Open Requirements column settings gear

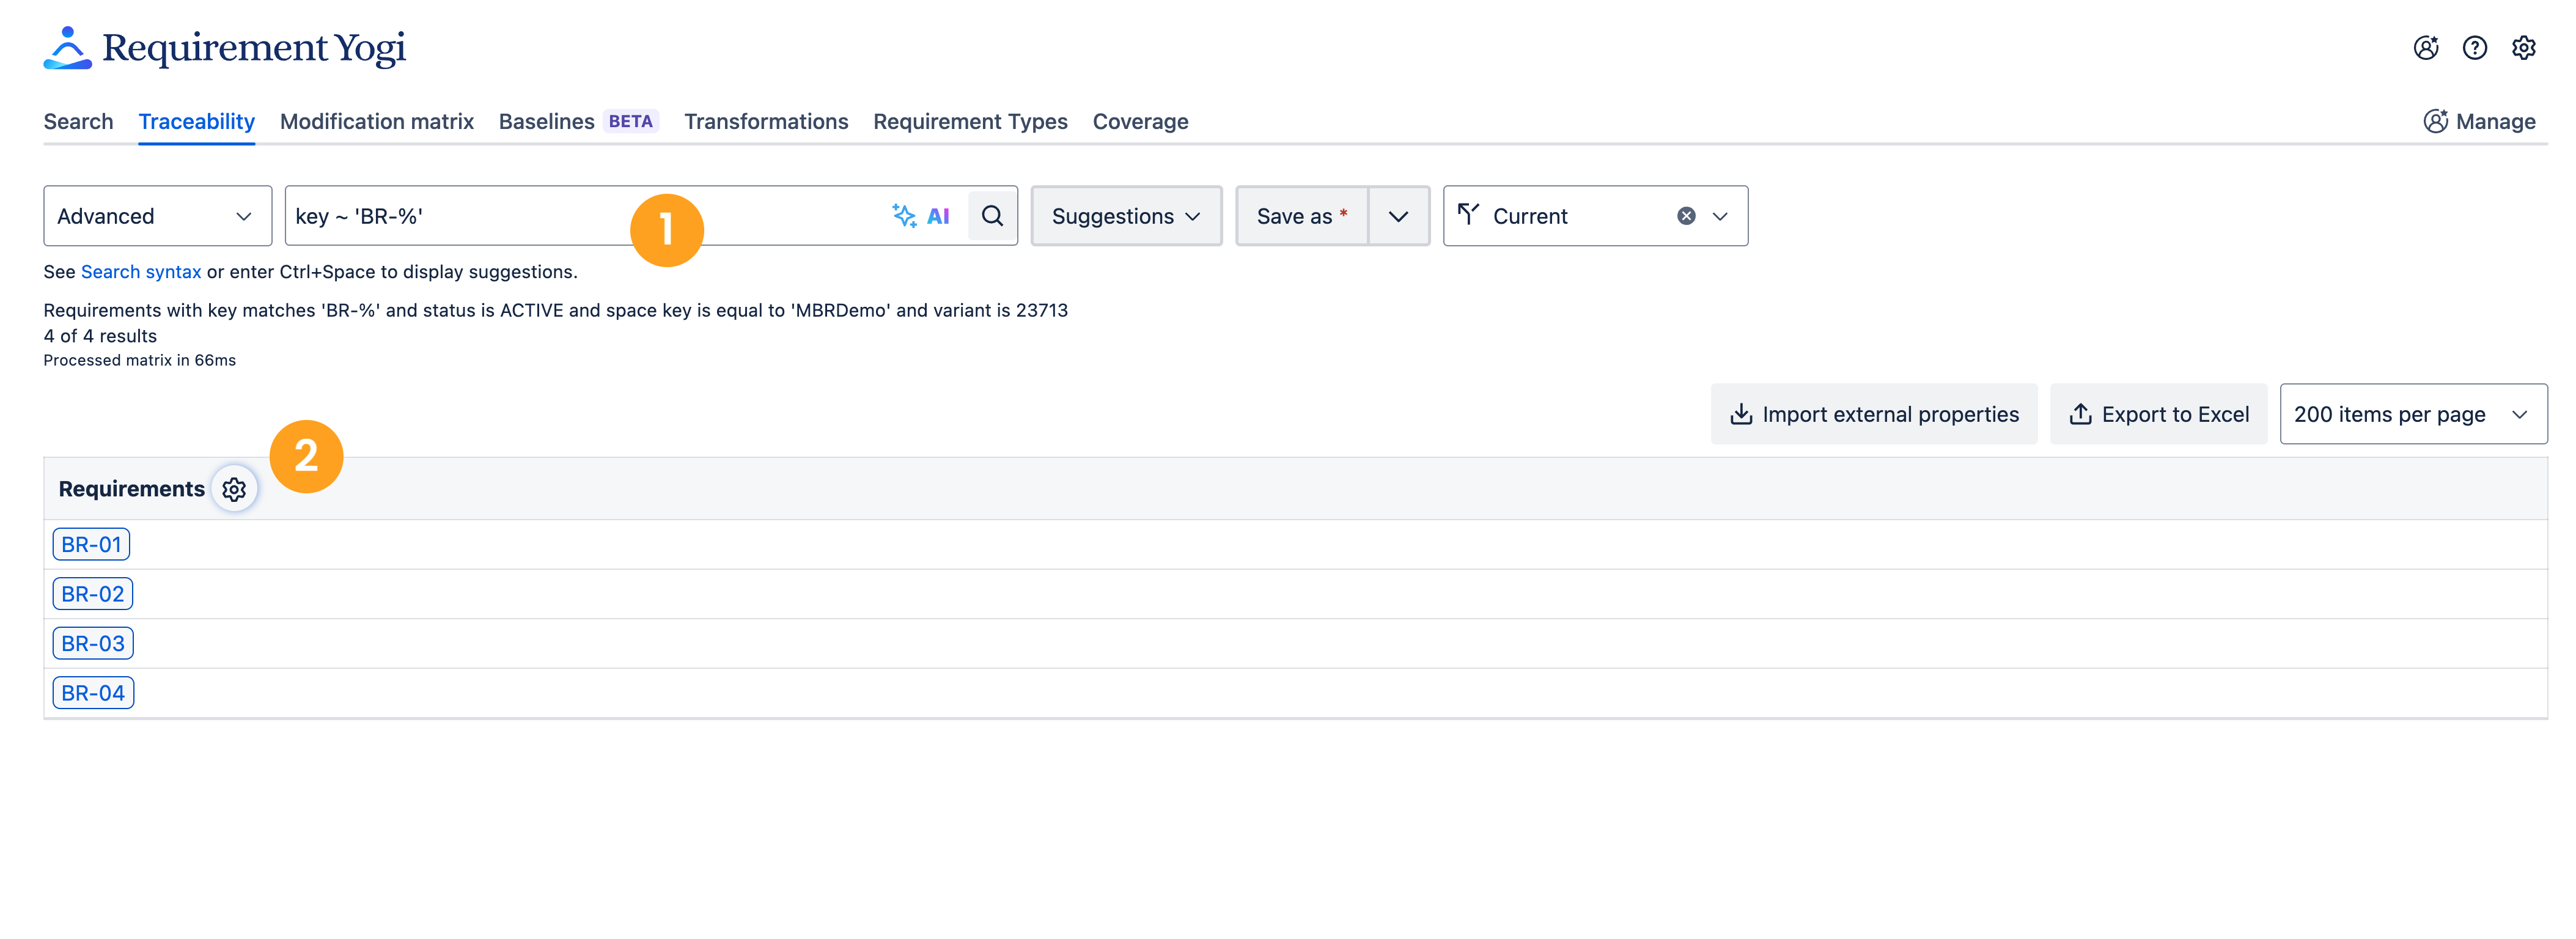pyautogui.click(x=234, y=489)
